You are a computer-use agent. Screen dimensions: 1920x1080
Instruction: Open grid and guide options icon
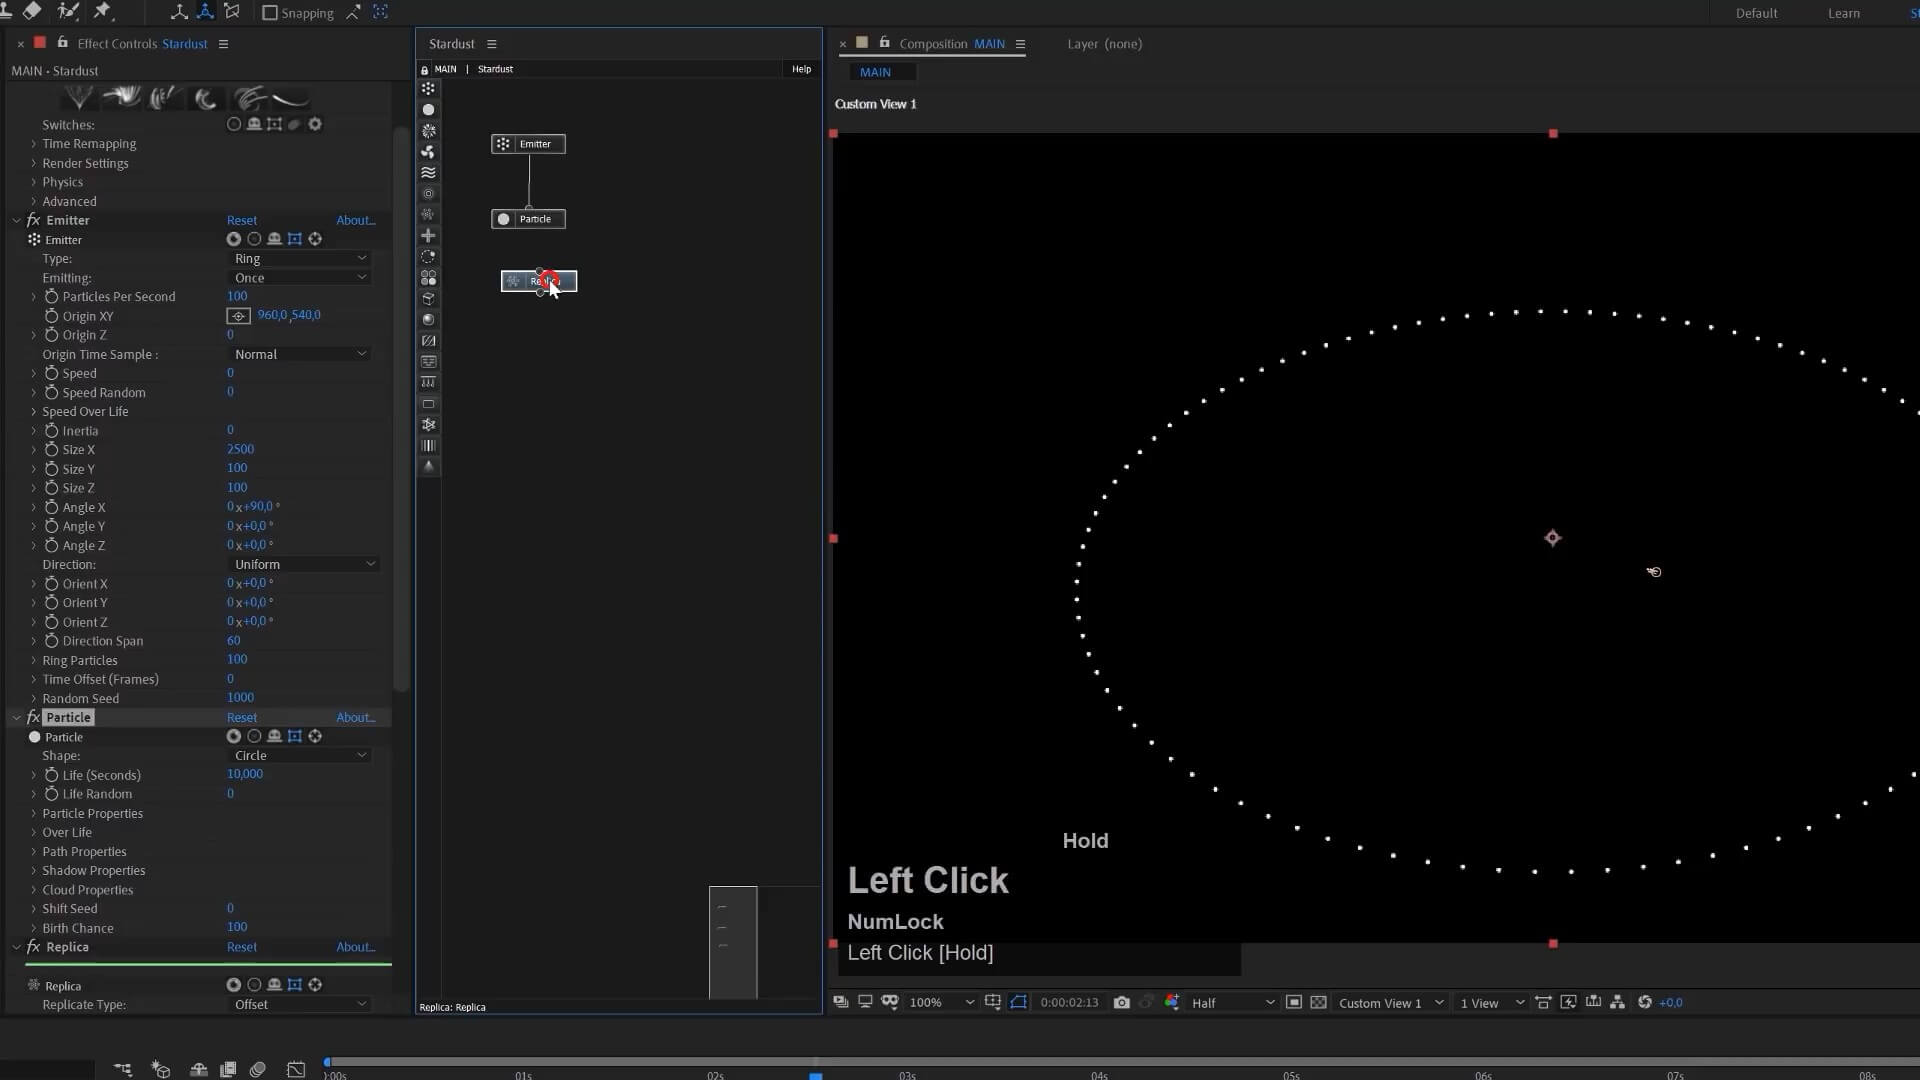coord(992,1002)
